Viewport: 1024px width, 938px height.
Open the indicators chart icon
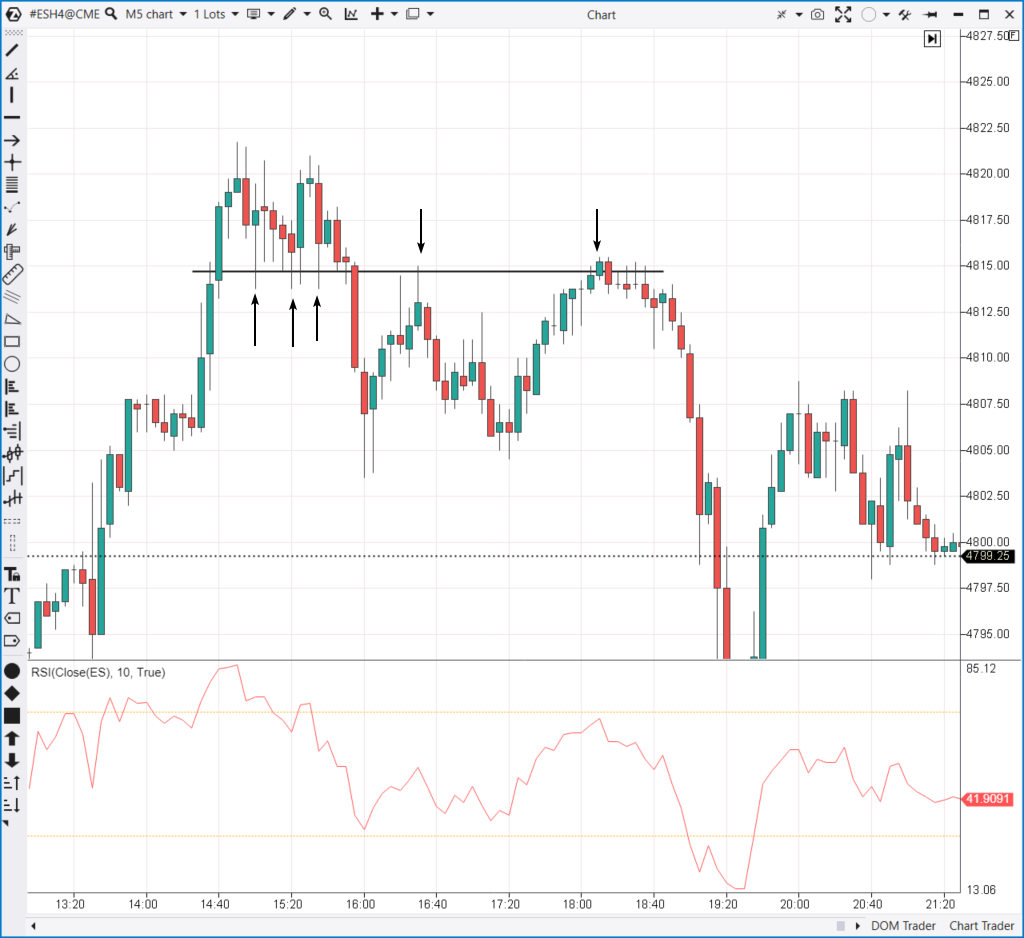[351, 14]
